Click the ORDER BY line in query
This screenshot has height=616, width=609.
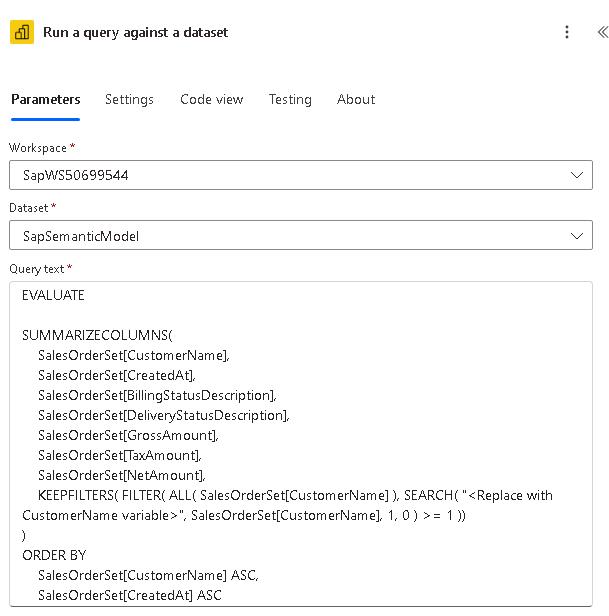tap(55, 555)
